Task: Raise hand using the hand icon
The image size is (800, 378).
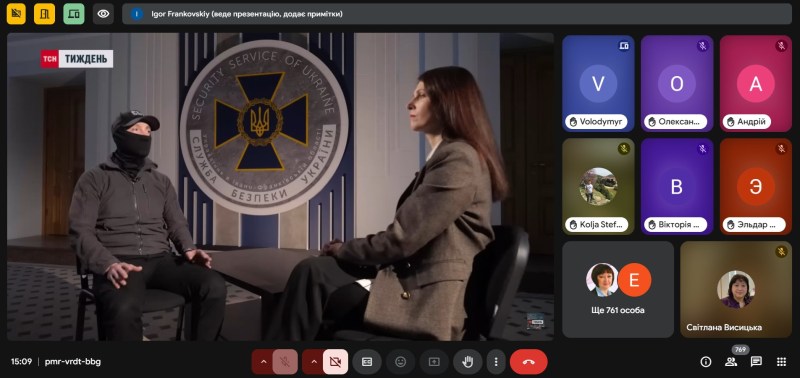Action: [467, 362]
